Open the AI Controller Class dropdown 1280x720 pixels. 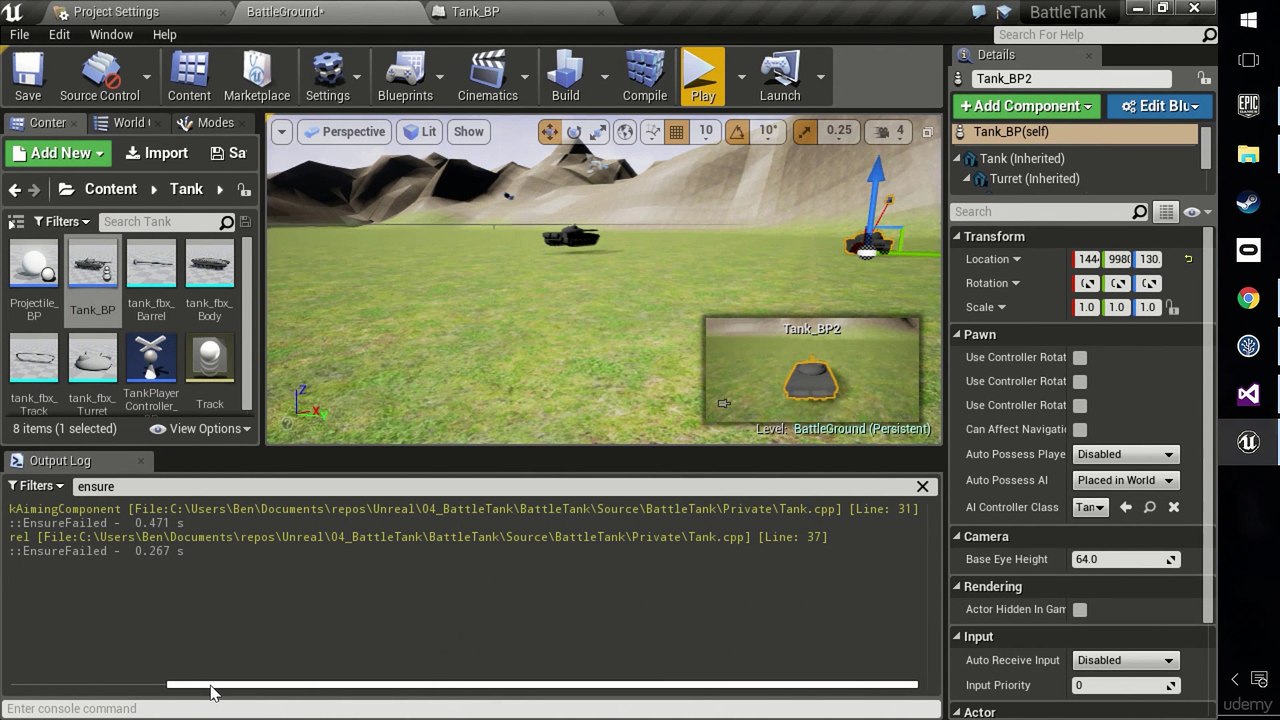point(1090,508)
